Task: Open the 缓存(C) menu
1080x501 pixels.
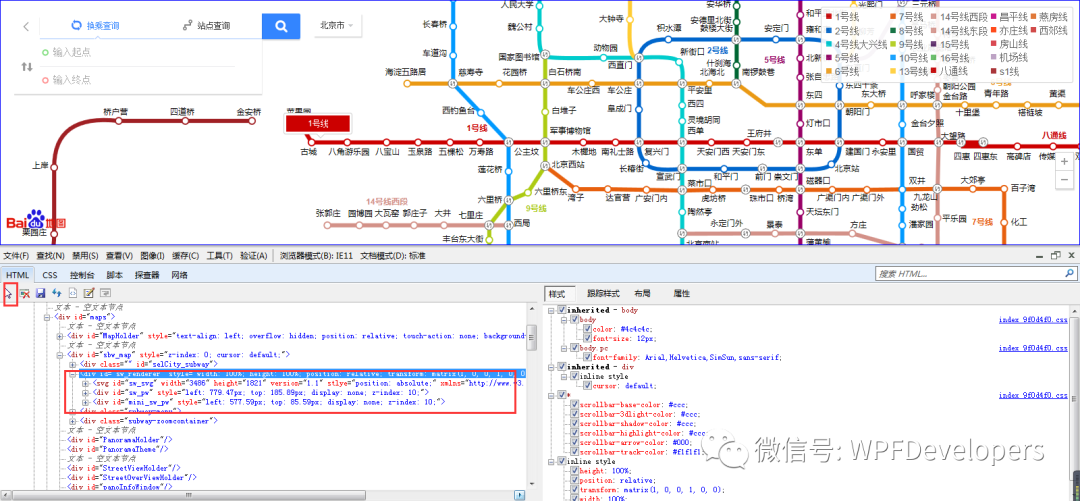Action: point(186,256)
